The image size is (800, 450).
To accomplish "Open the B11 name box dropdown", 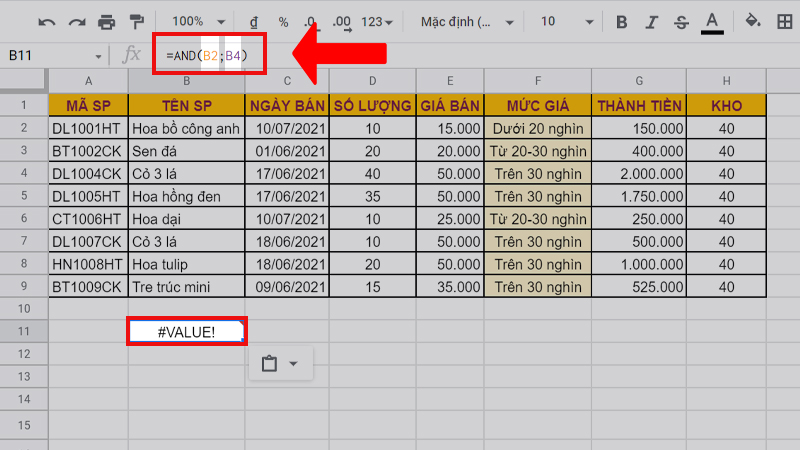I will pyautogui.click(x=98, y=56).
